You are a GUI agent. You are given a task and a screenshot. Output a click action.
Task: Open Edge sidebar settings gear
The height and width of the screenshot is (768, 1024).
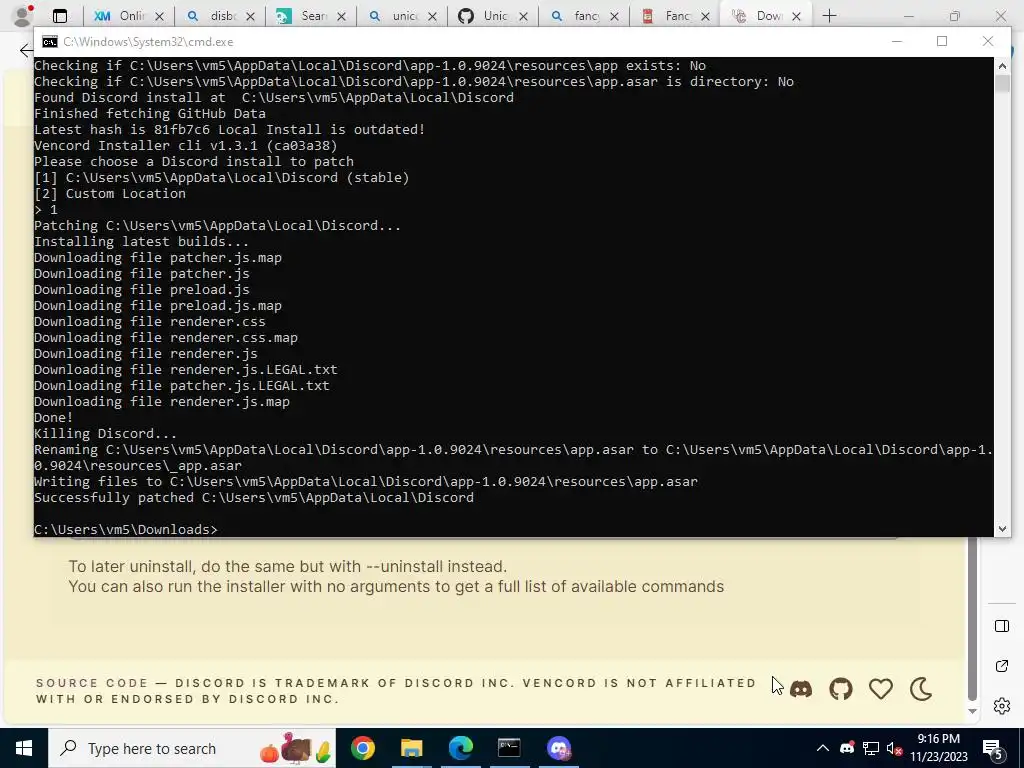click(x=1002, y=706)
